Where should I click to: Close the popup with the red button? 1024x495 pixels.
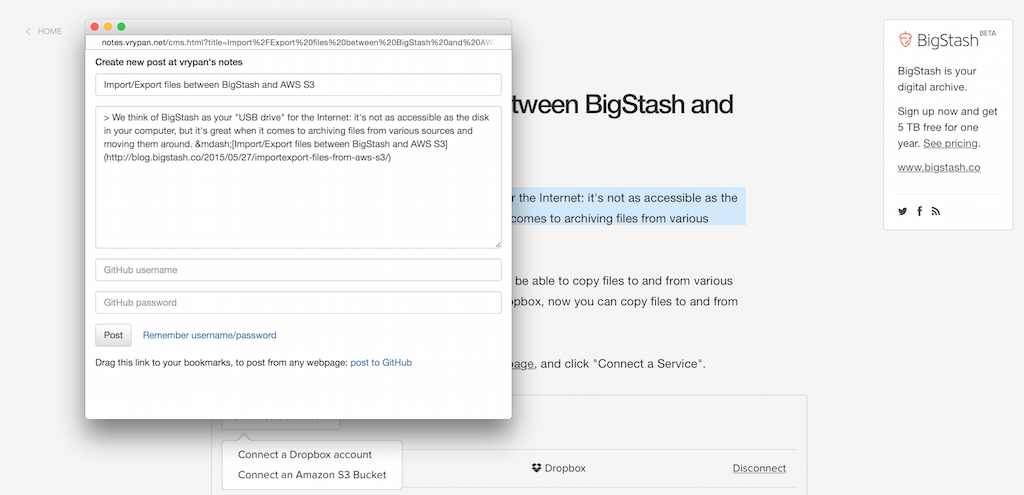click(x=94, y=27)
